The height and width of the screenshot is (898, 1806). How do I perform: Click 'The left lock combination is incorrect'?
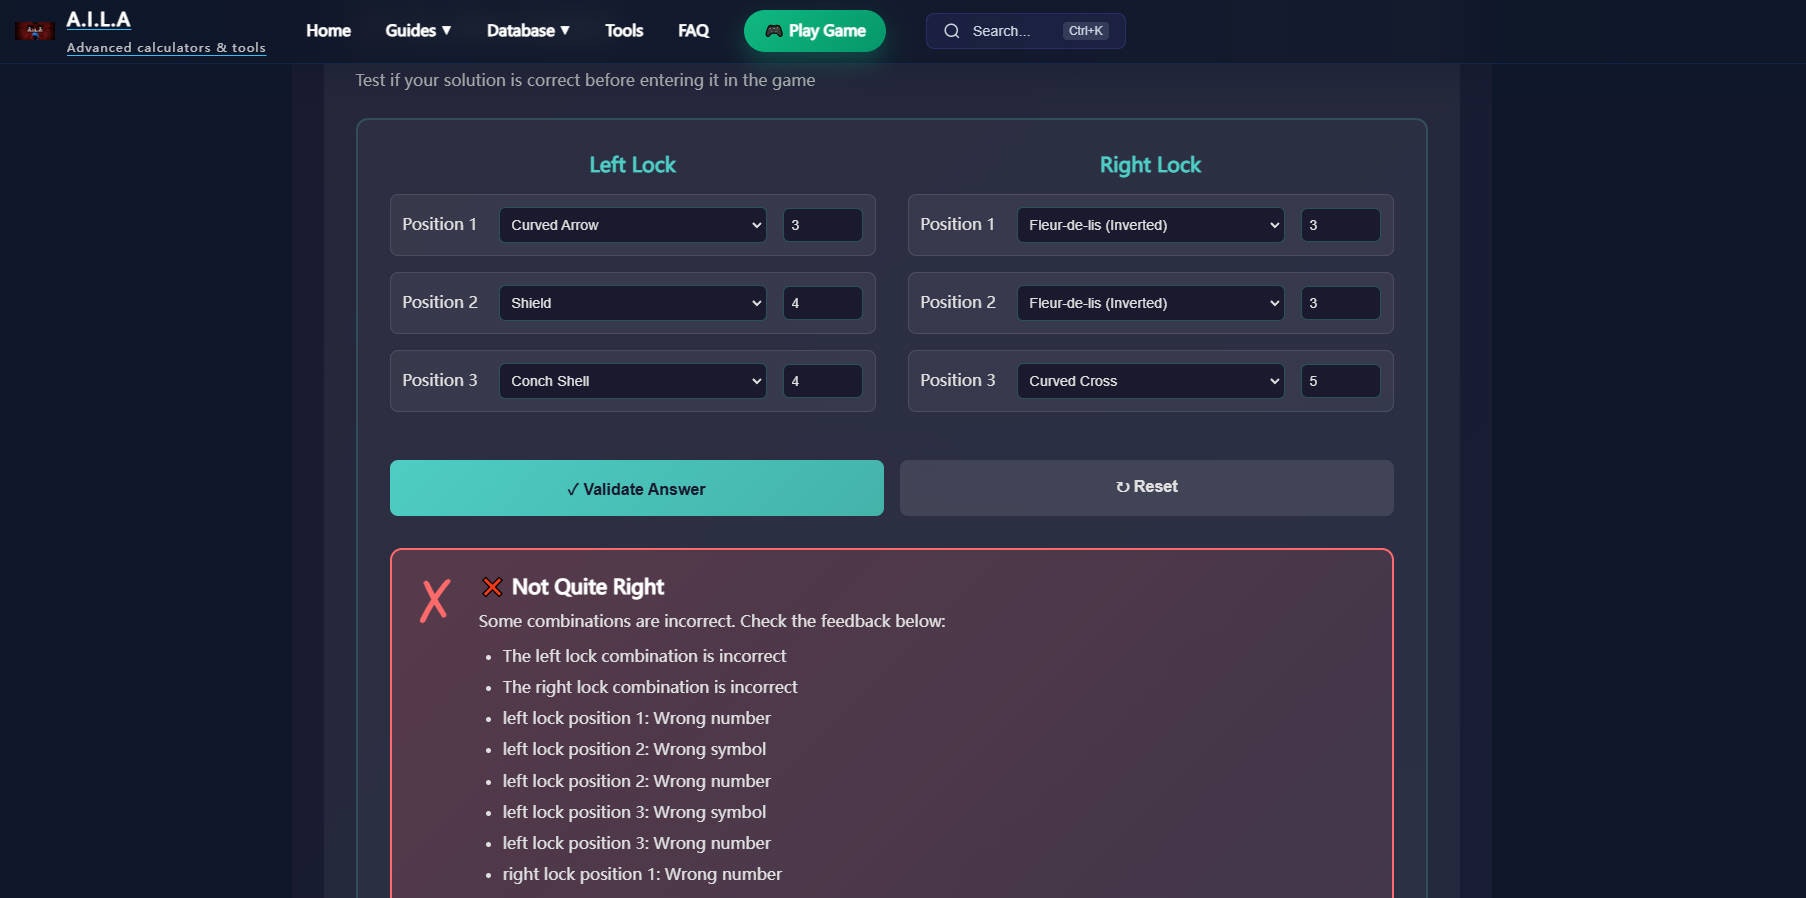point(644,656)
